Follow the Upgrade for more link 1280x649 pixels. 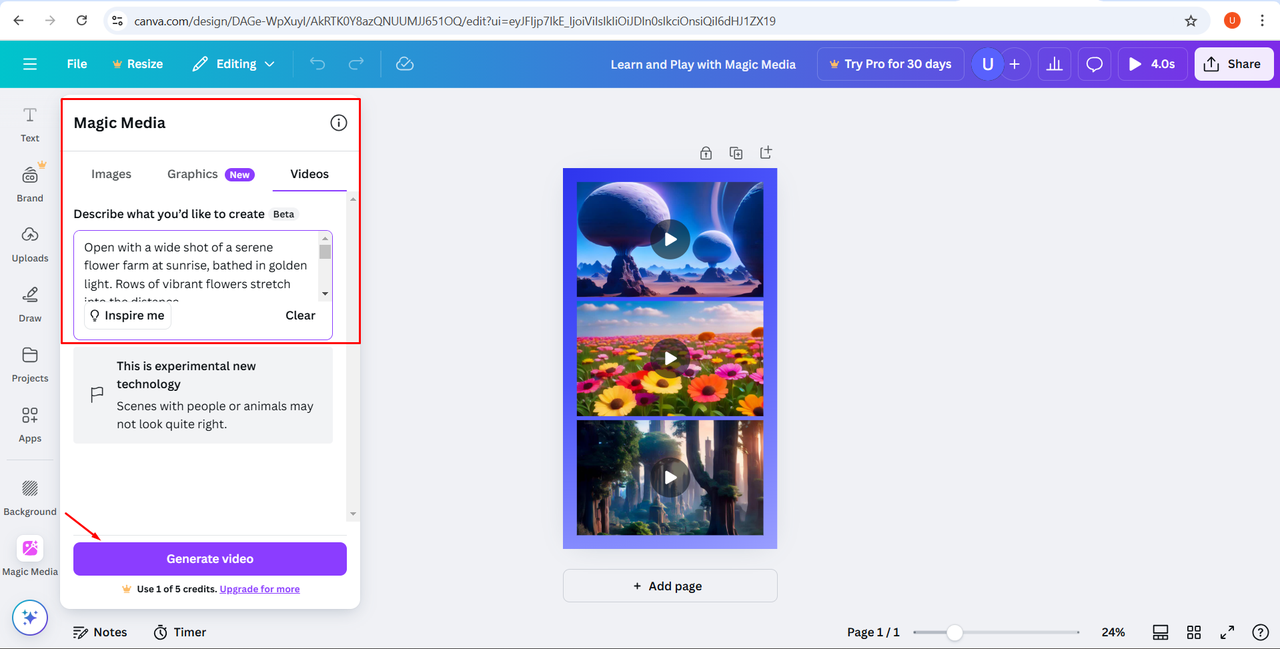(x=260, y=589)
